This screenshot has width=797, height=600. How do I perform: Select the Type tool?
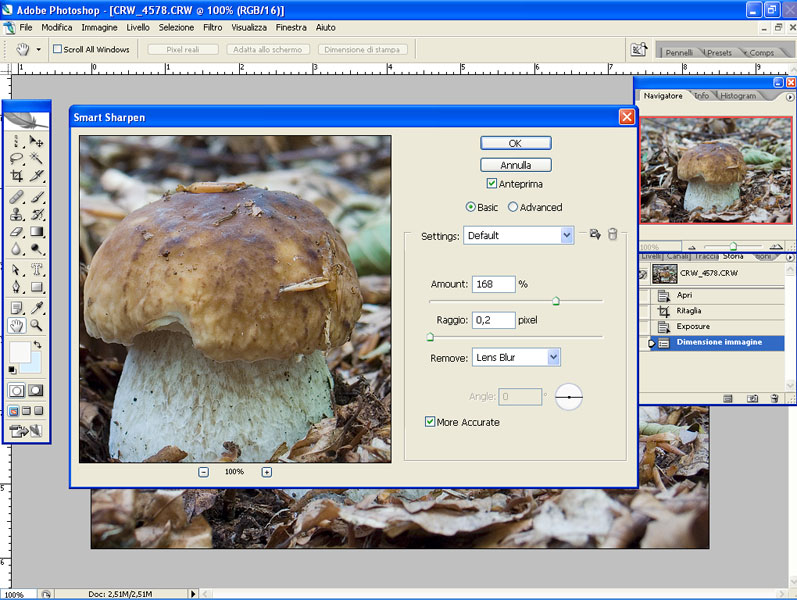click(37, 270)
